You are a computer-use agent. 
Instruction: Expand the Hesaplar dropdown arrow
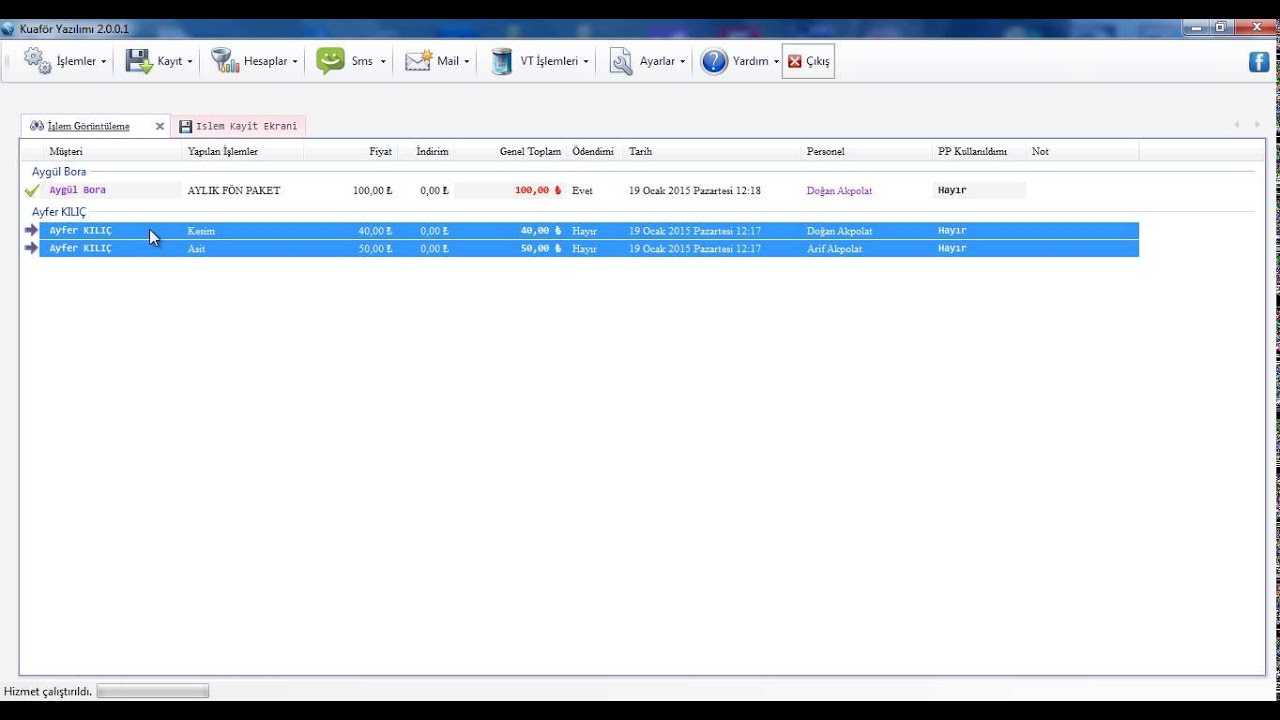[x=295, y=62]
